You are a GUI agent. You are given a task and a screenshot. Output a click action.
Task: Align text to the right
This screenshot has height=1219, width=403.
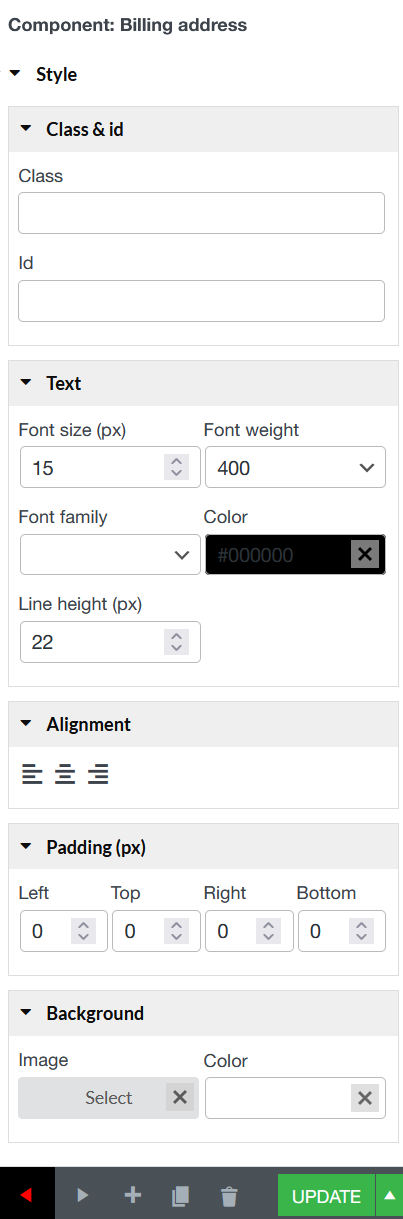[x=98, y=774]
